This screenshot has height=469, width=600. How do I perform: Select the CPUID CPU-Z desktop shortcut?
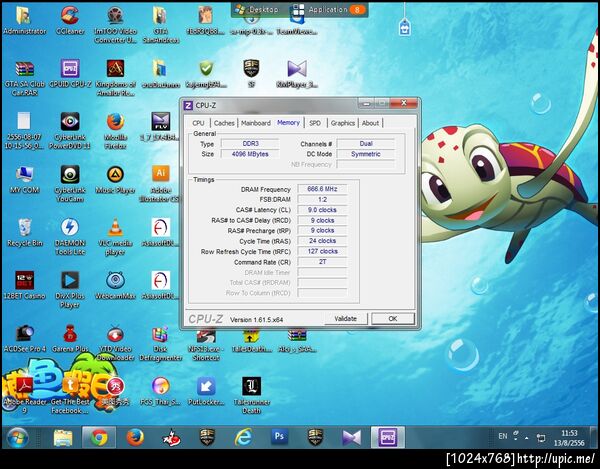click(70, 74)
